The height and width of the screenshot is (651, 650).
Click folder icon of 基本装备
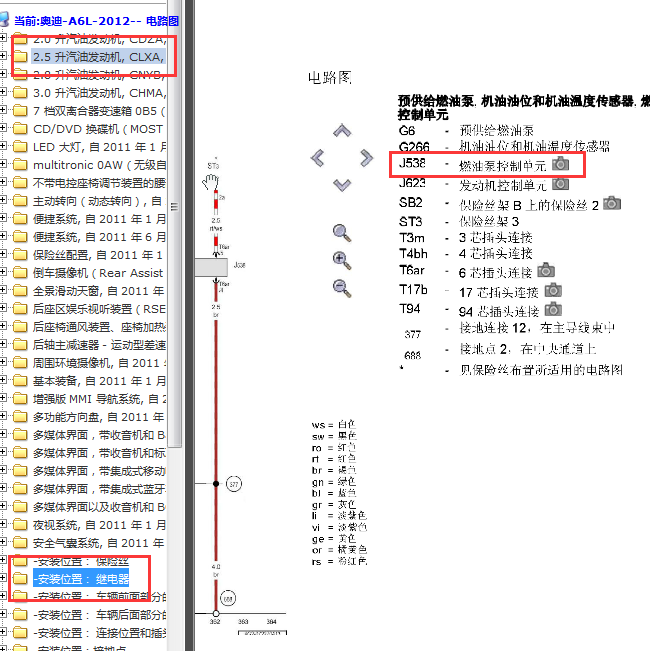[x=20, y=381]
